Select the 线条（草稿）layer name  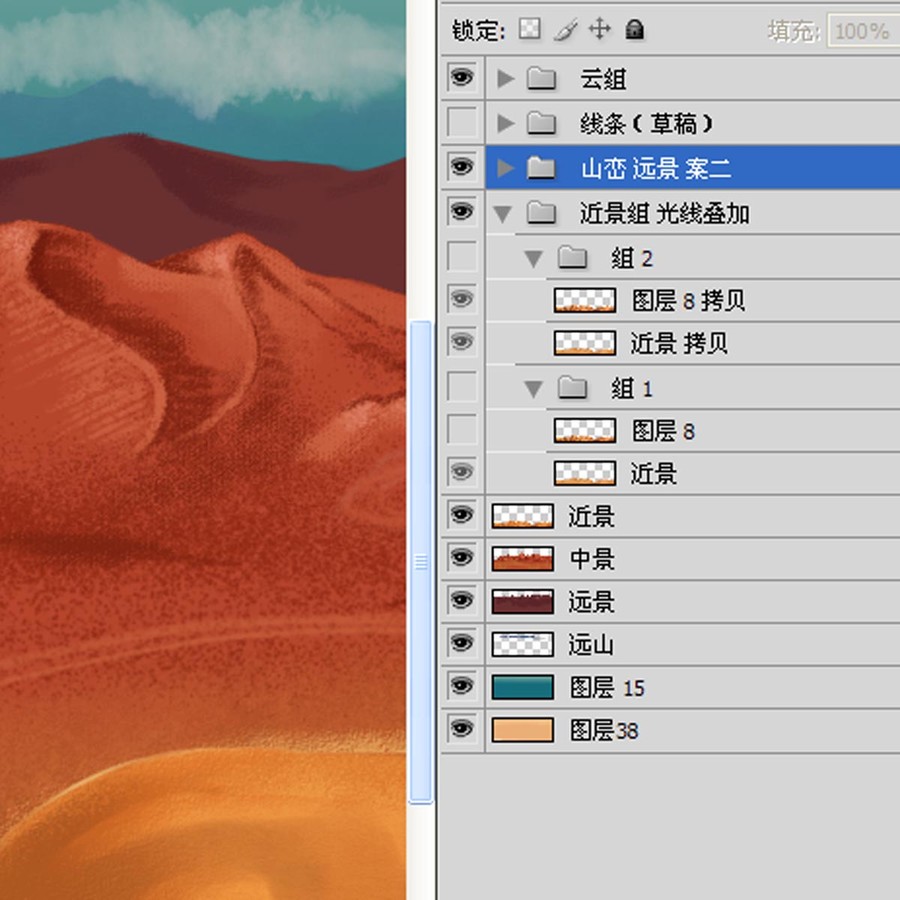coord(647,123)
